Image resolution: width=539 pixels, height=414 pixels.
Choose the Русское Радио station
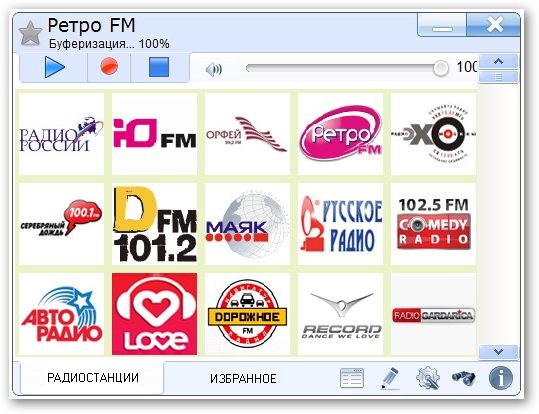pos(340,224)
